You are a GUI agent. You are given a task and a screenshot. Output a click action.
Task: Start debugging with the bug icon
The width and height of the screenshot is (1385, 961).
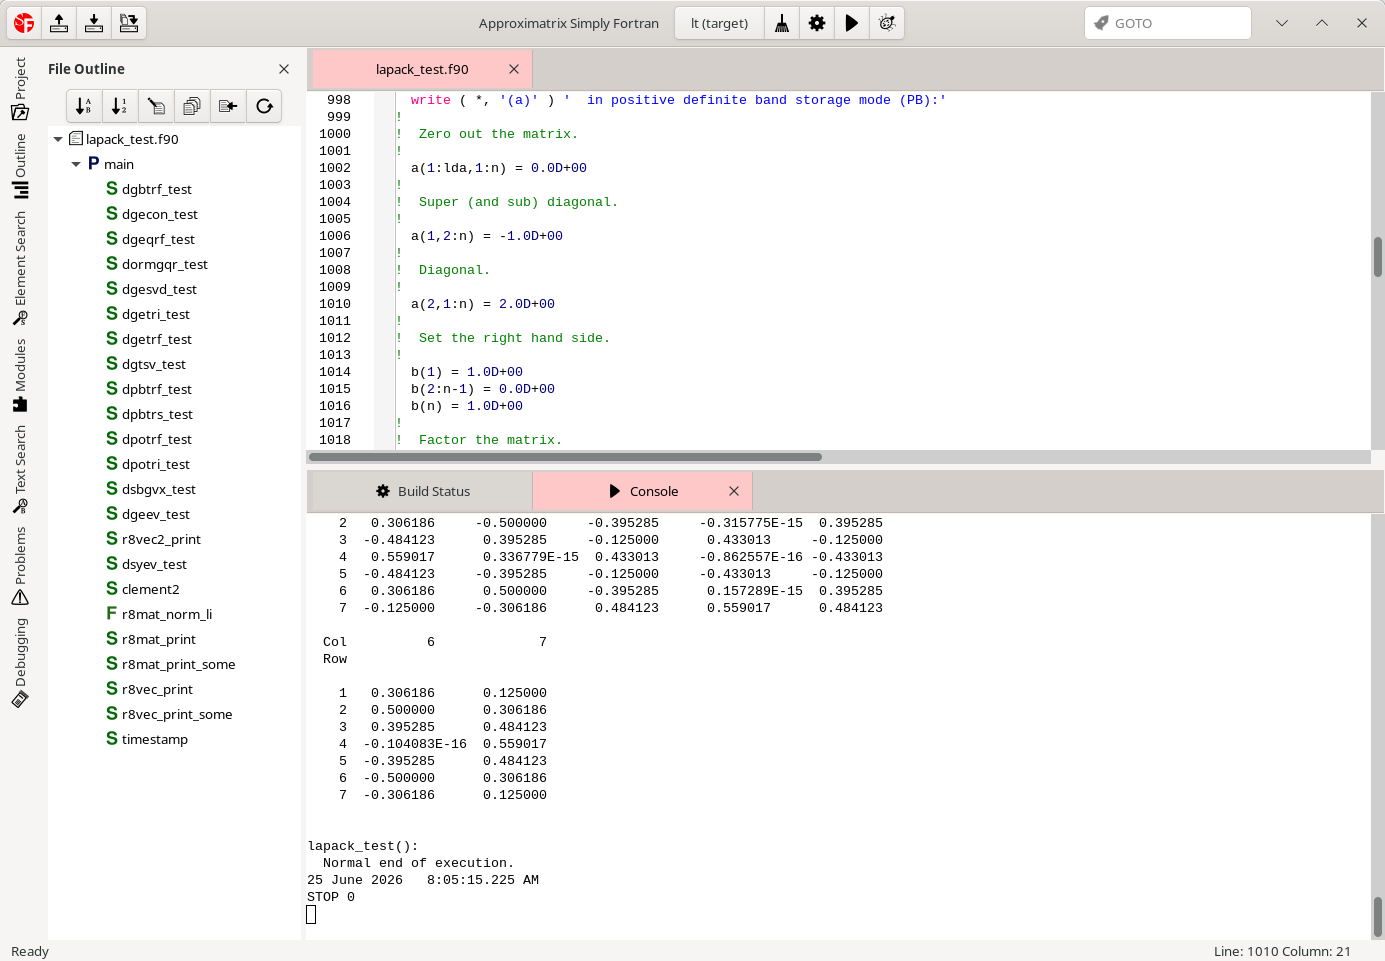887,23
